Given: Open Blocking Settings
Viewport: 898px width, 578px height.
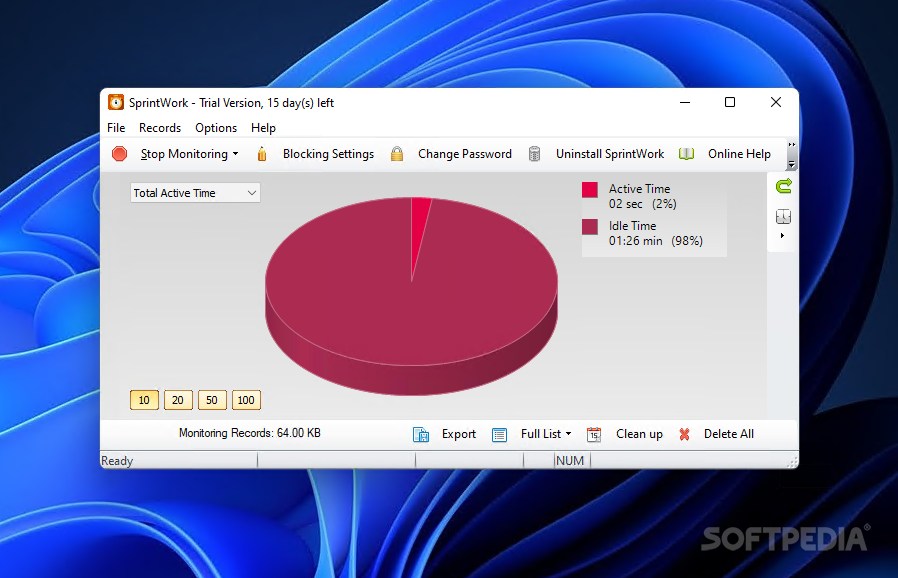Looking at the screenshot, I should (x=328, y=154).
